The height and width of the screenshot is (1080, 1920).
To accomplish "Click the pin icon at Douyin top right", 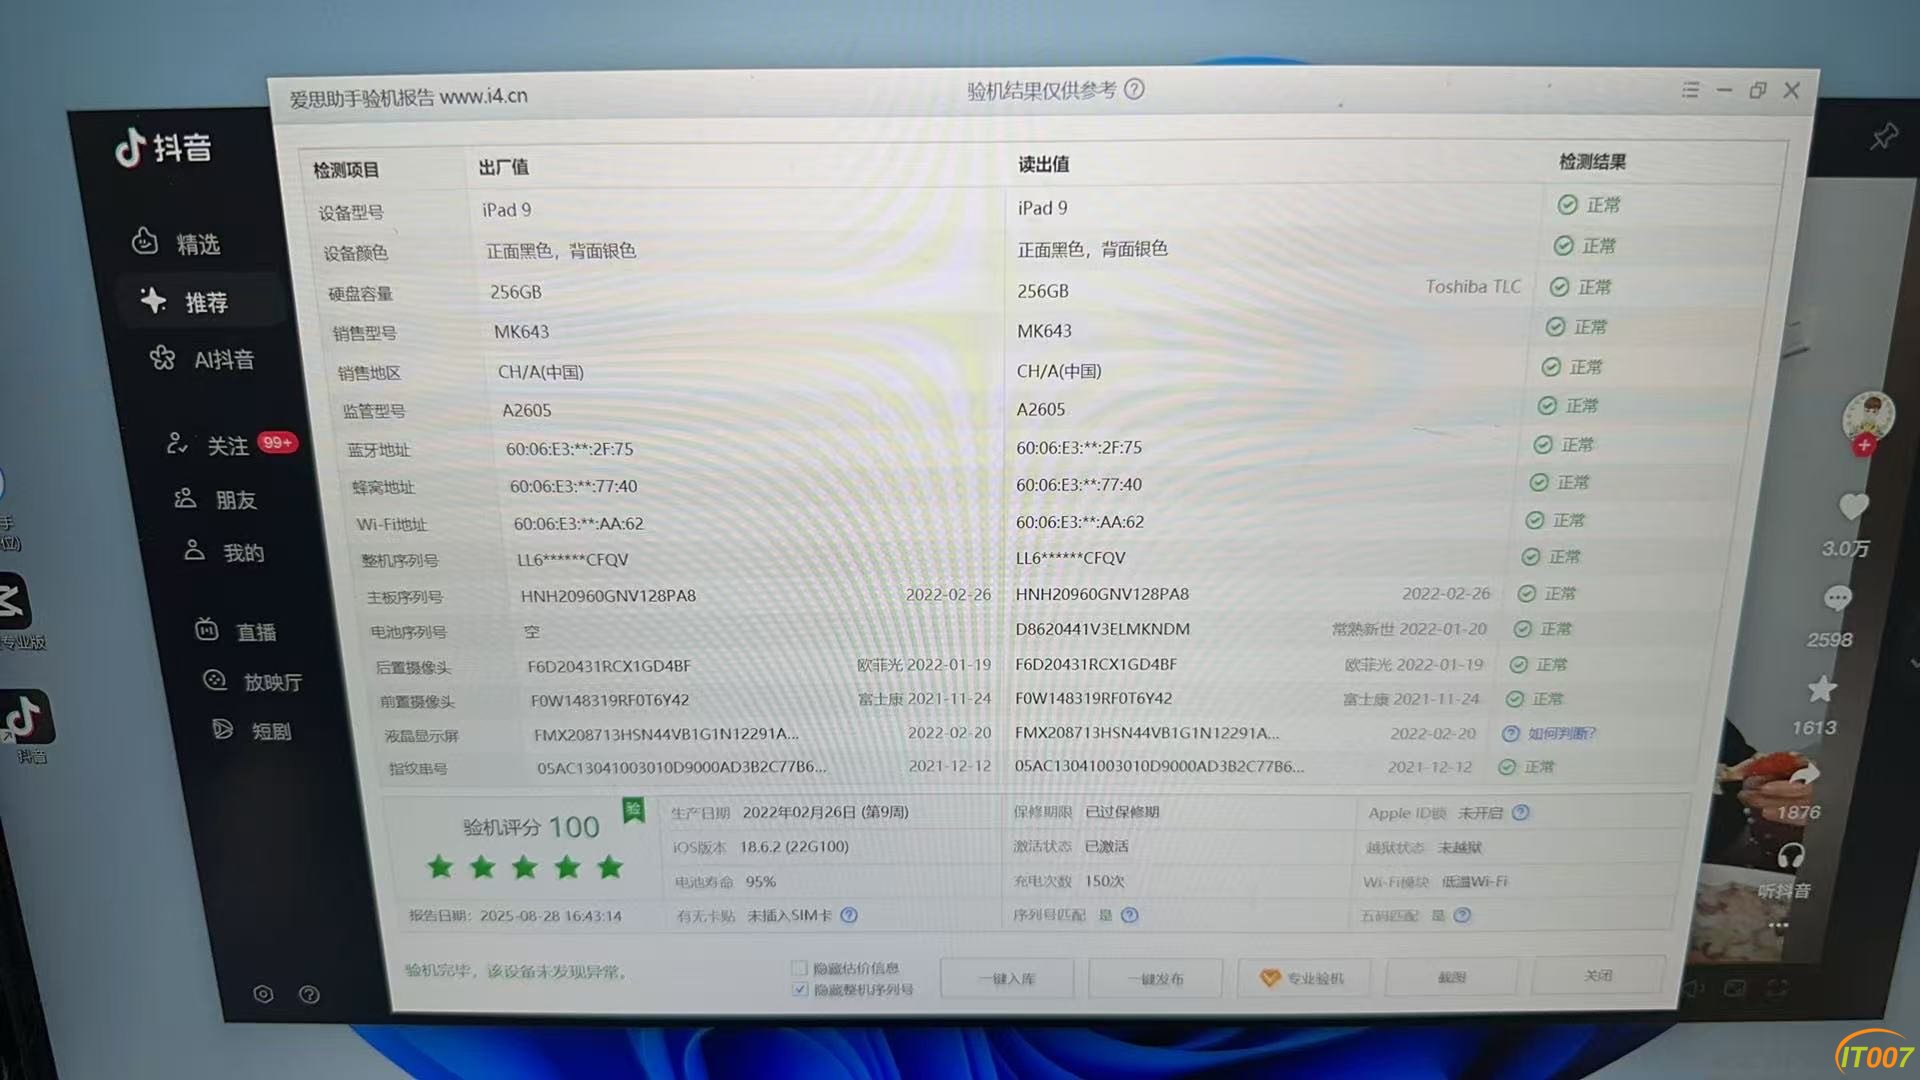I will pos(1884,136).
